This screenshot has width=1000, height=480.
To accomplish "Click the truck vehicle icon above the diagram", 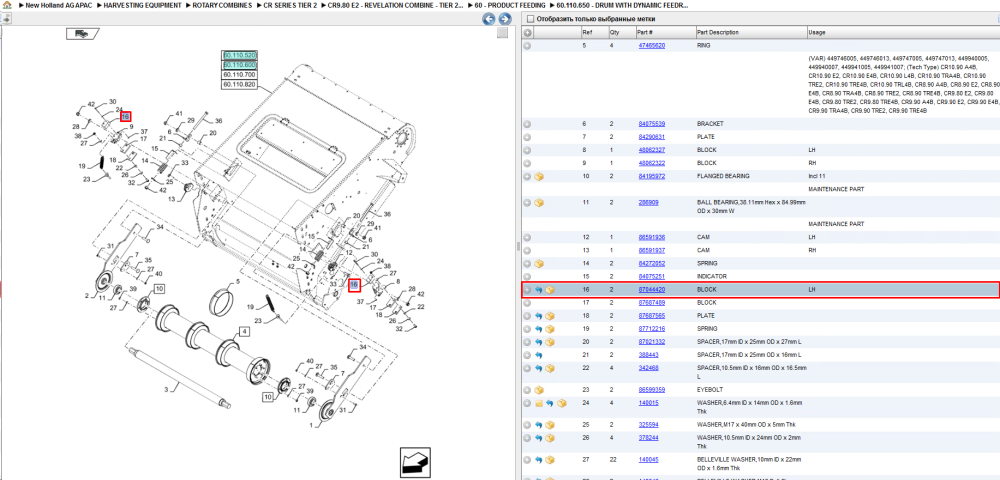I will (x=82, y=34).
